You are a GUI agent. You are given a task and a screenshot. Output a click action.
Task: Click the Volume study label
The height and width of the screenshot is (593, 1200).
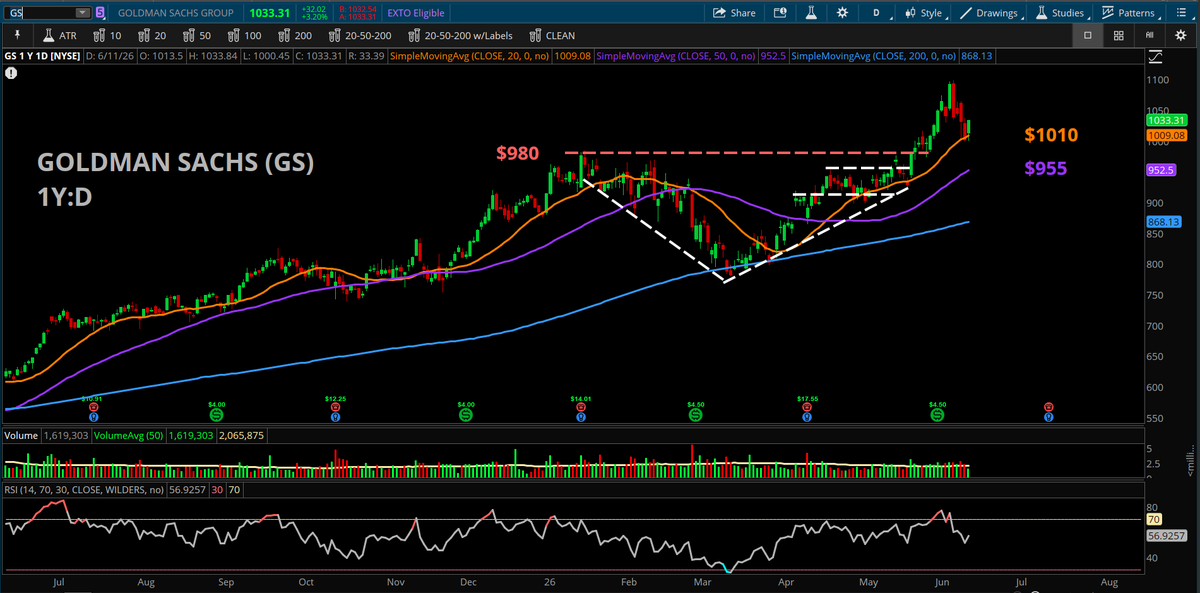click(x=21, y=436)
